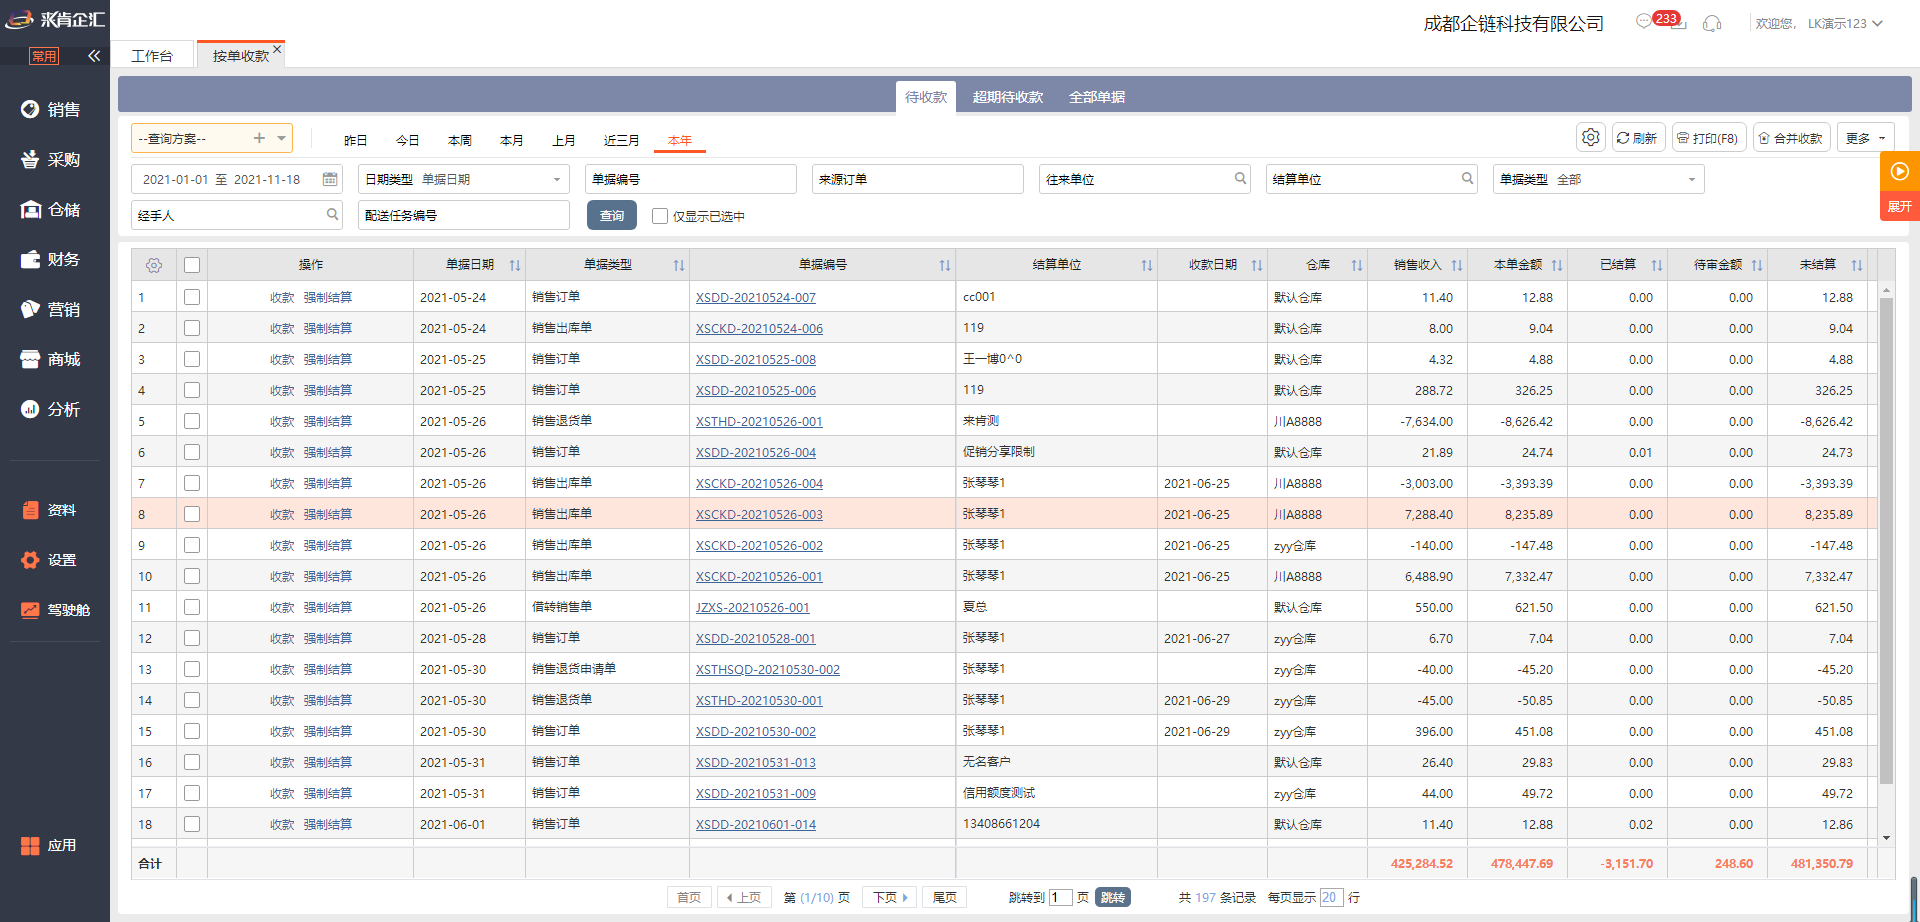Open the 驾驶舱 dashboard sidebar icon
The image size is (1920, 922).
(30, 610)
